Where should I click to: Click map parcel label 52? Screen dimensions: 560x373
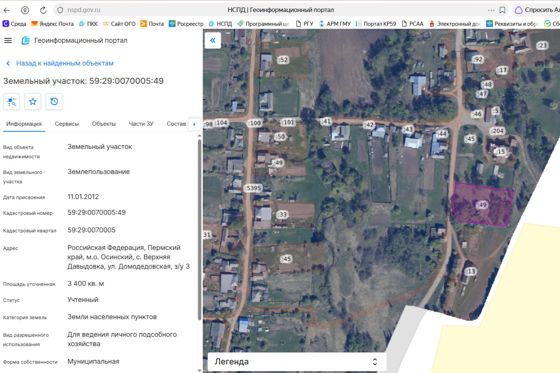pyautogui.click(x=283, y=60)
